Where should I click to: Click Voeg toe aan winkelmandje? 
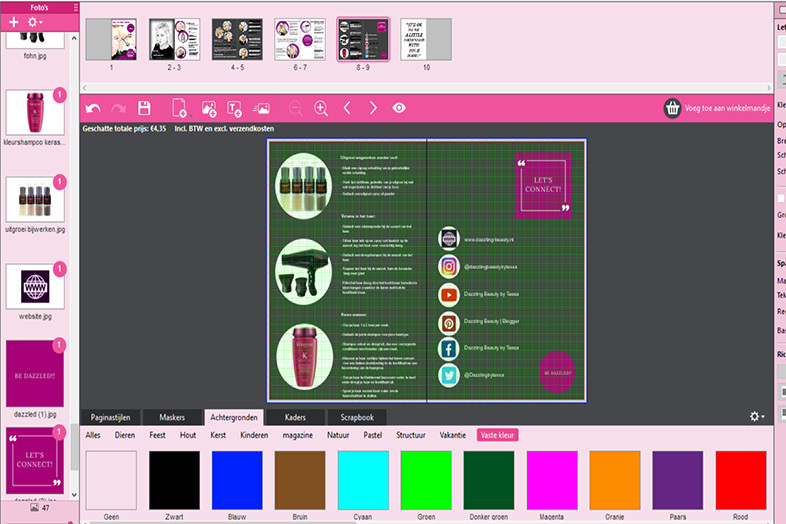click(x=727, y=108)
